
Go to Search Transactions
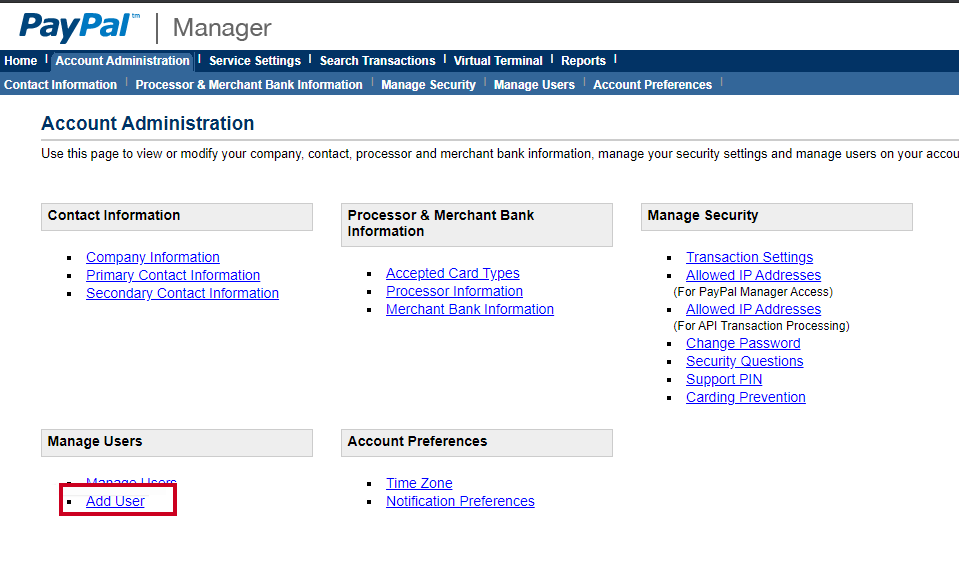(377, 61)
